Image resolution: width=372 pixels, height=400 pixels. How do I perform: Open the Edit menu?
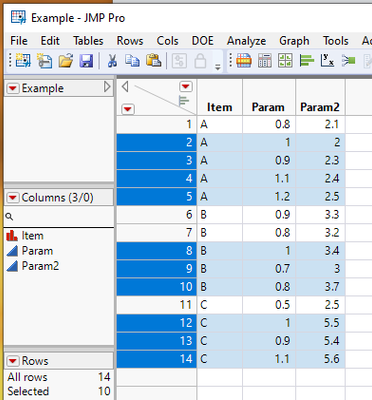[50, 41]
